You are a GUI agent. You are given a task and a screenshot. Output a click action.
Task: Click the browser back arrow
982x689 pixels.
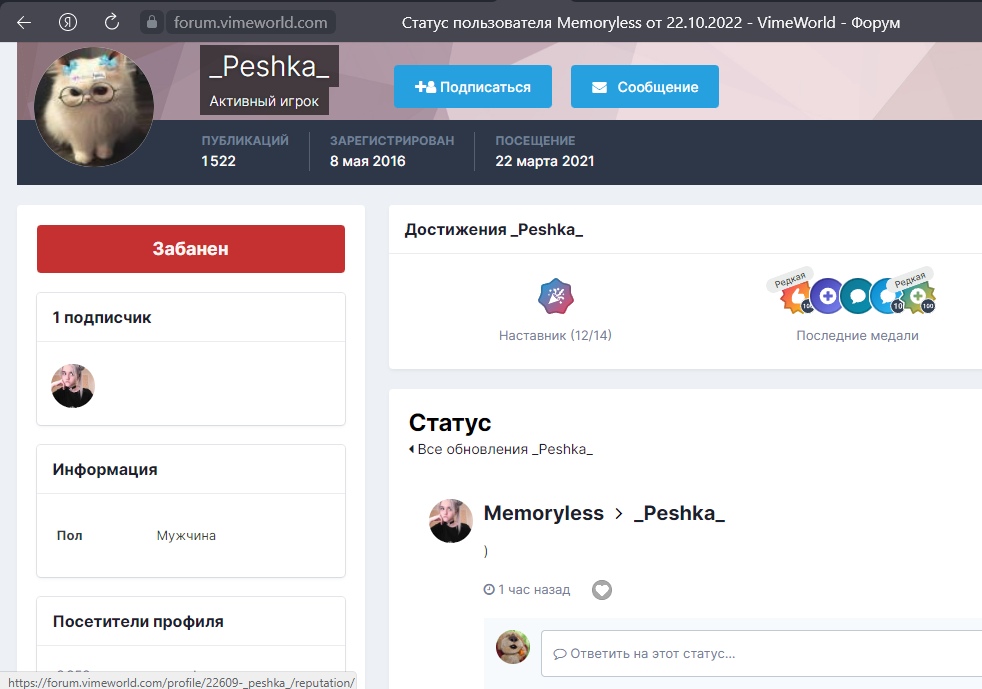pyautogui.click(x=24, y=22)
